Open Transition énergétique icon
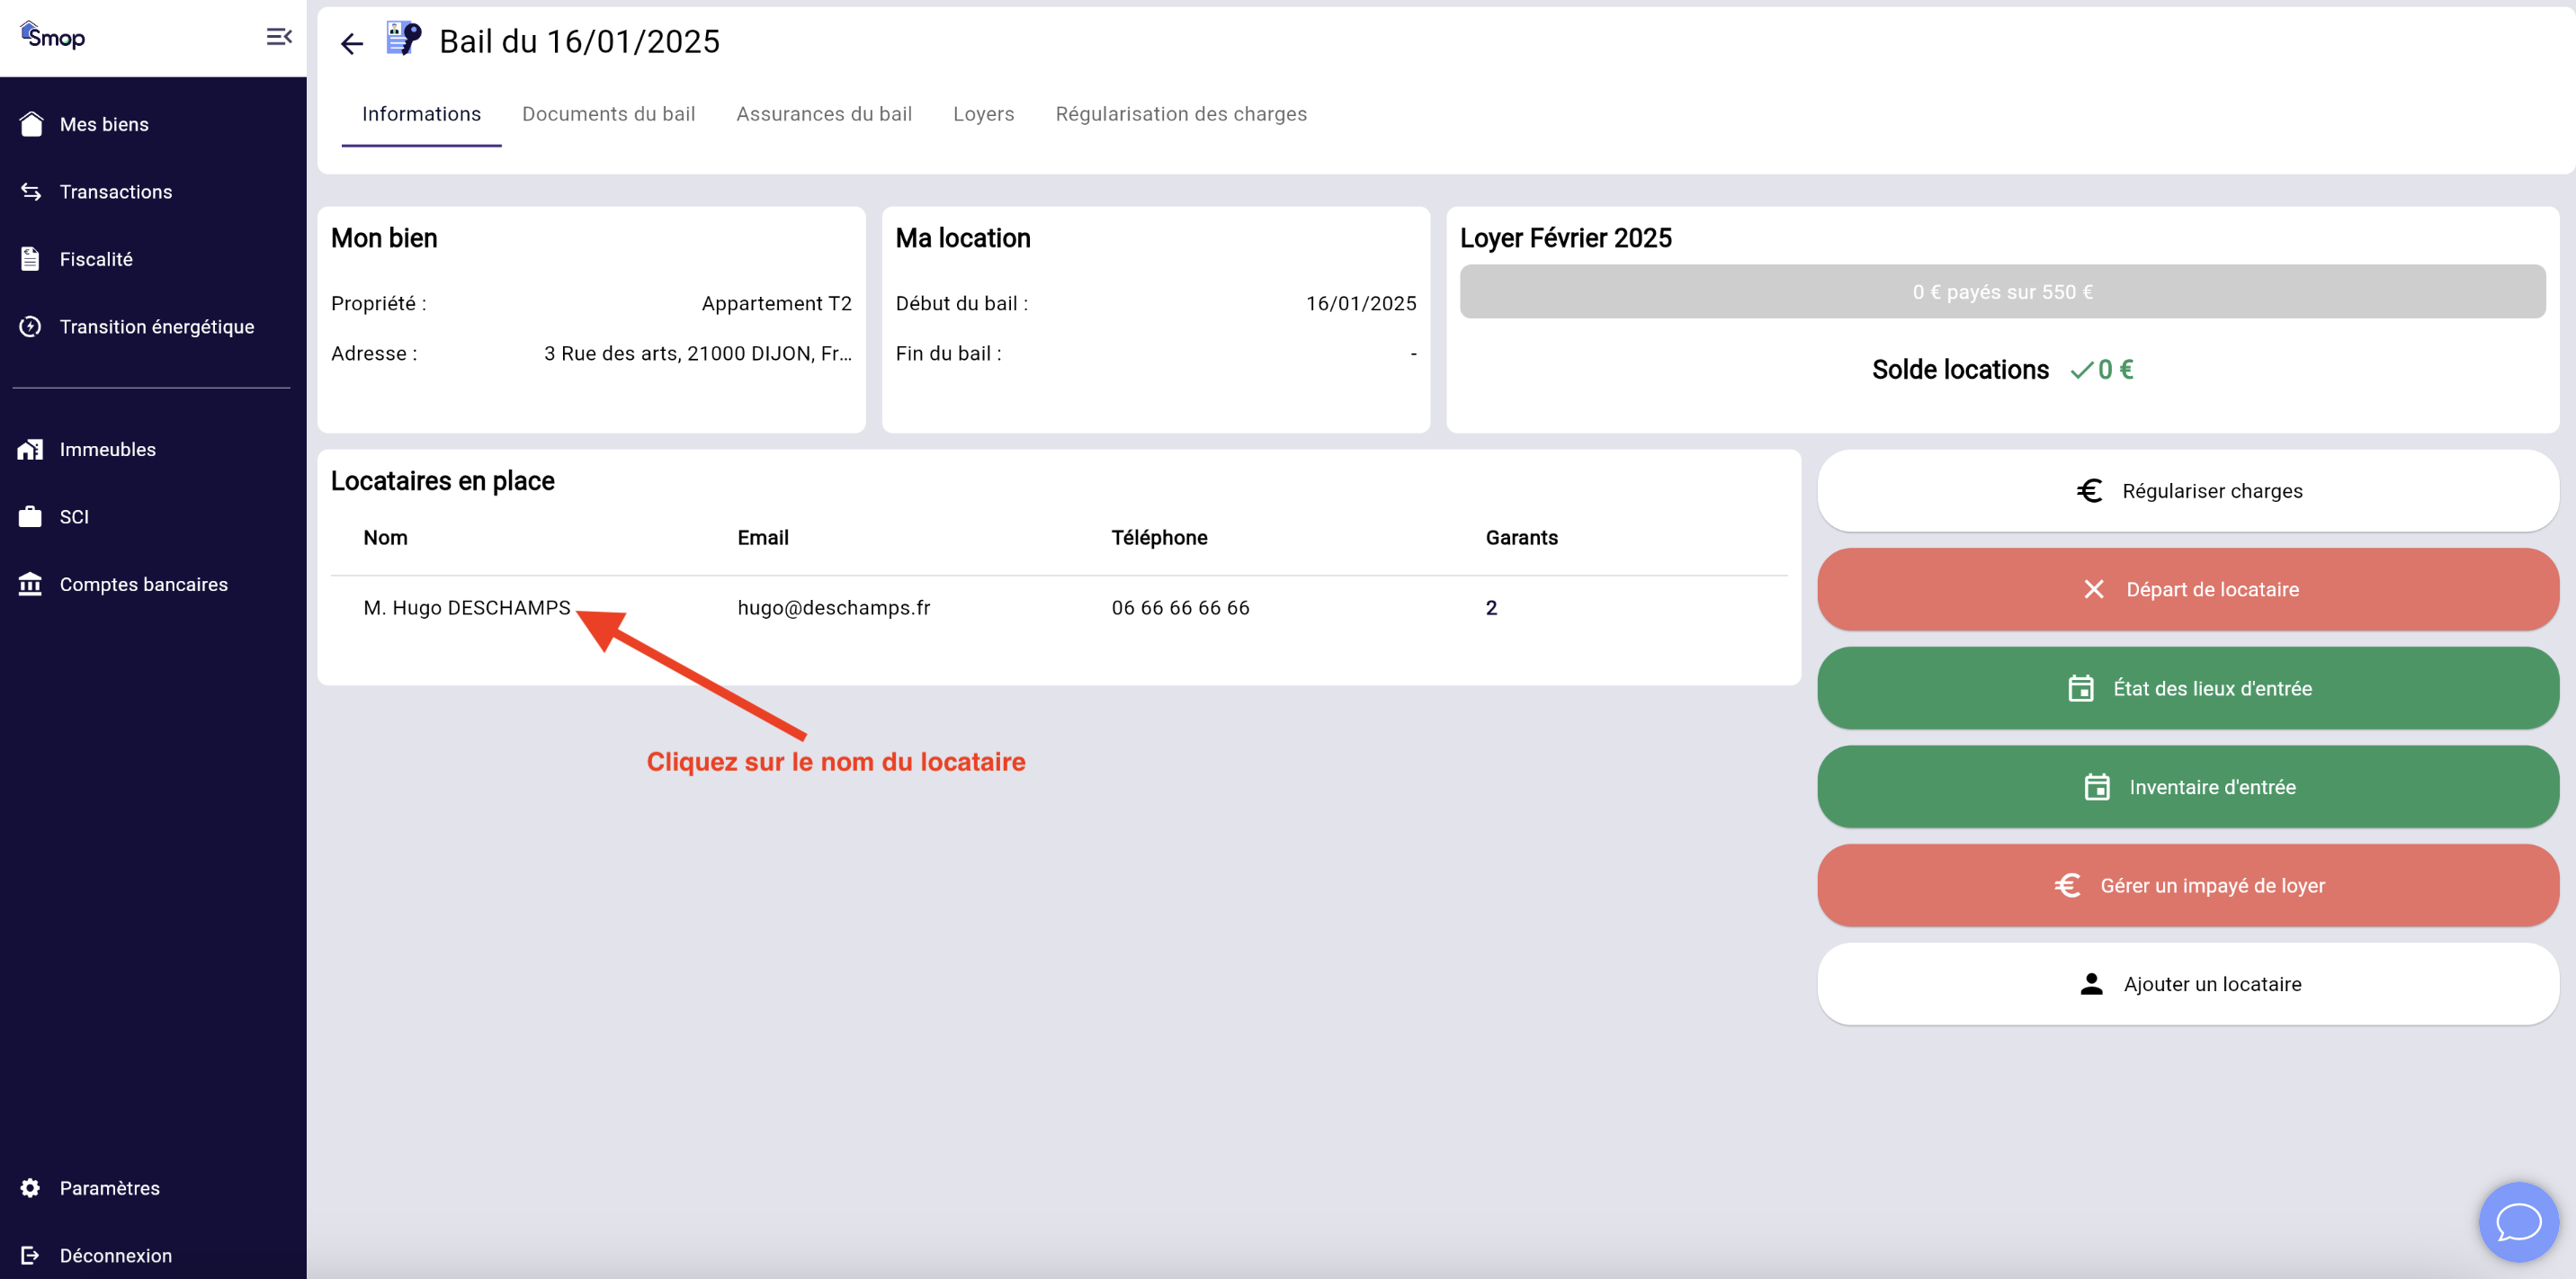 (31, 327)
